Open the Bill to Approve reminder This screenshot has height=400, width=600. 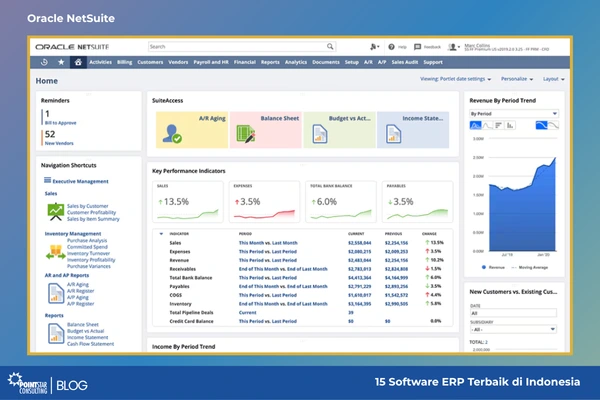(60, 123)
